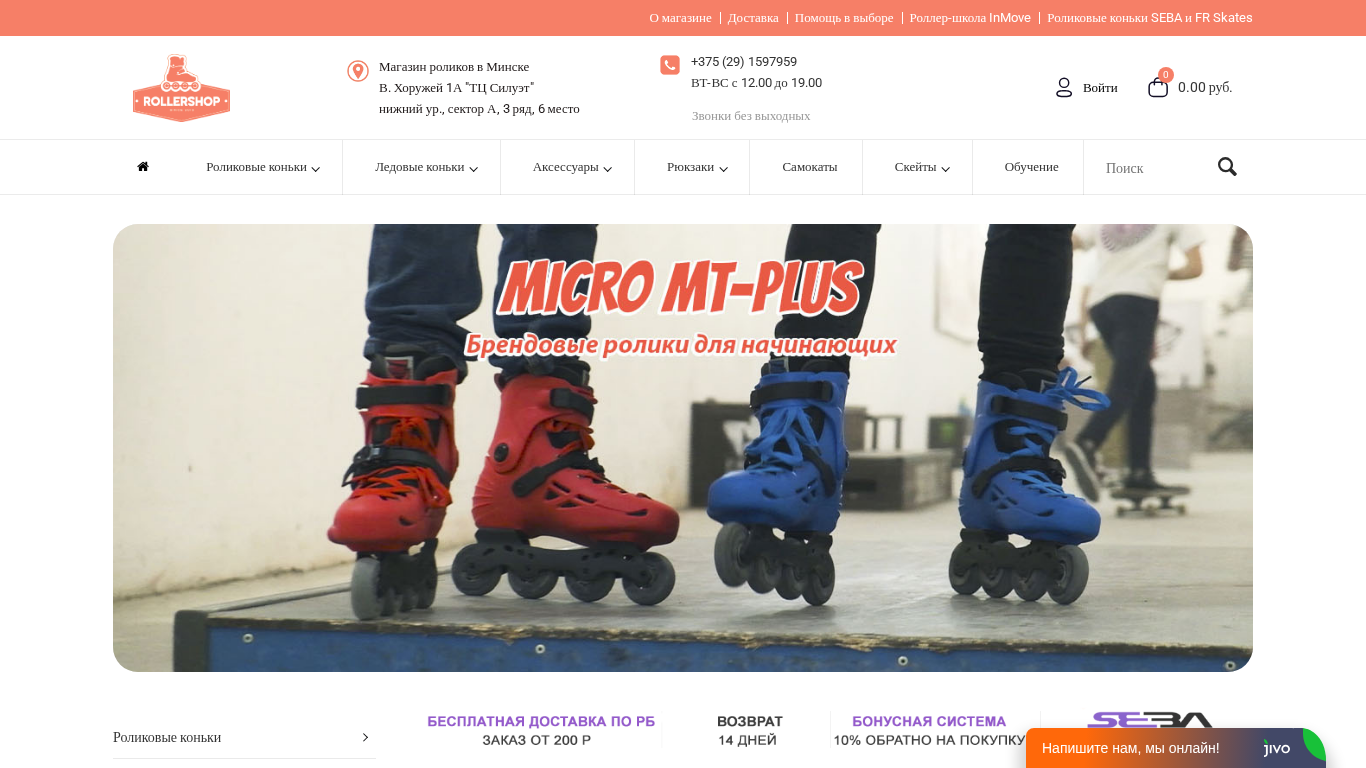Click the Micro MT-Plus banner image
This screenshot has height=768, width=1366.
[683, 448]
